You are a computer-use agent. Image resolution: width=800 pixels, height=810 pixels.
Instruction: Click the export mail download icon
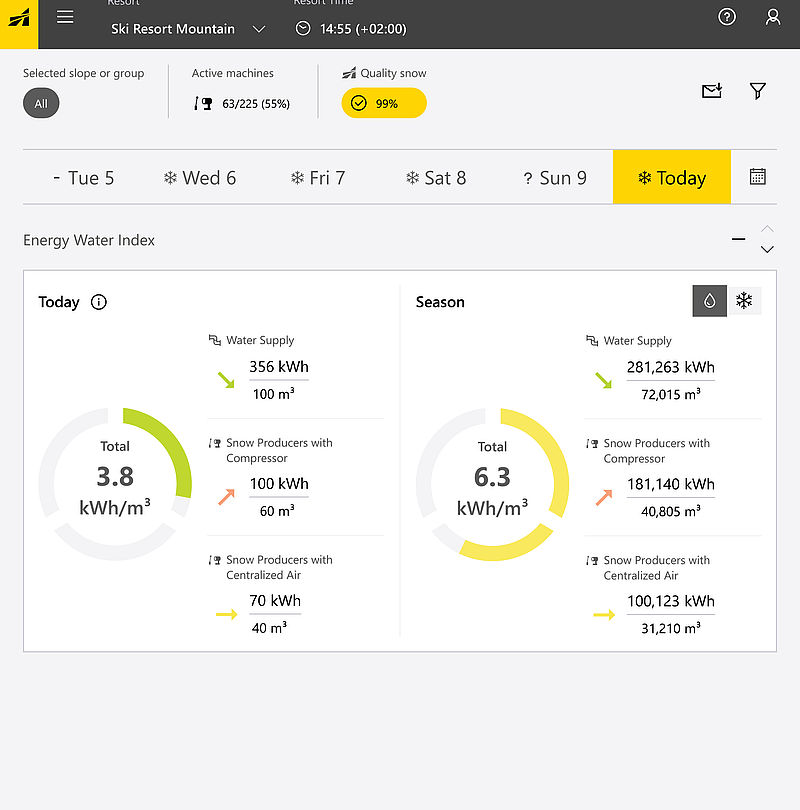(x=712, y=91)
